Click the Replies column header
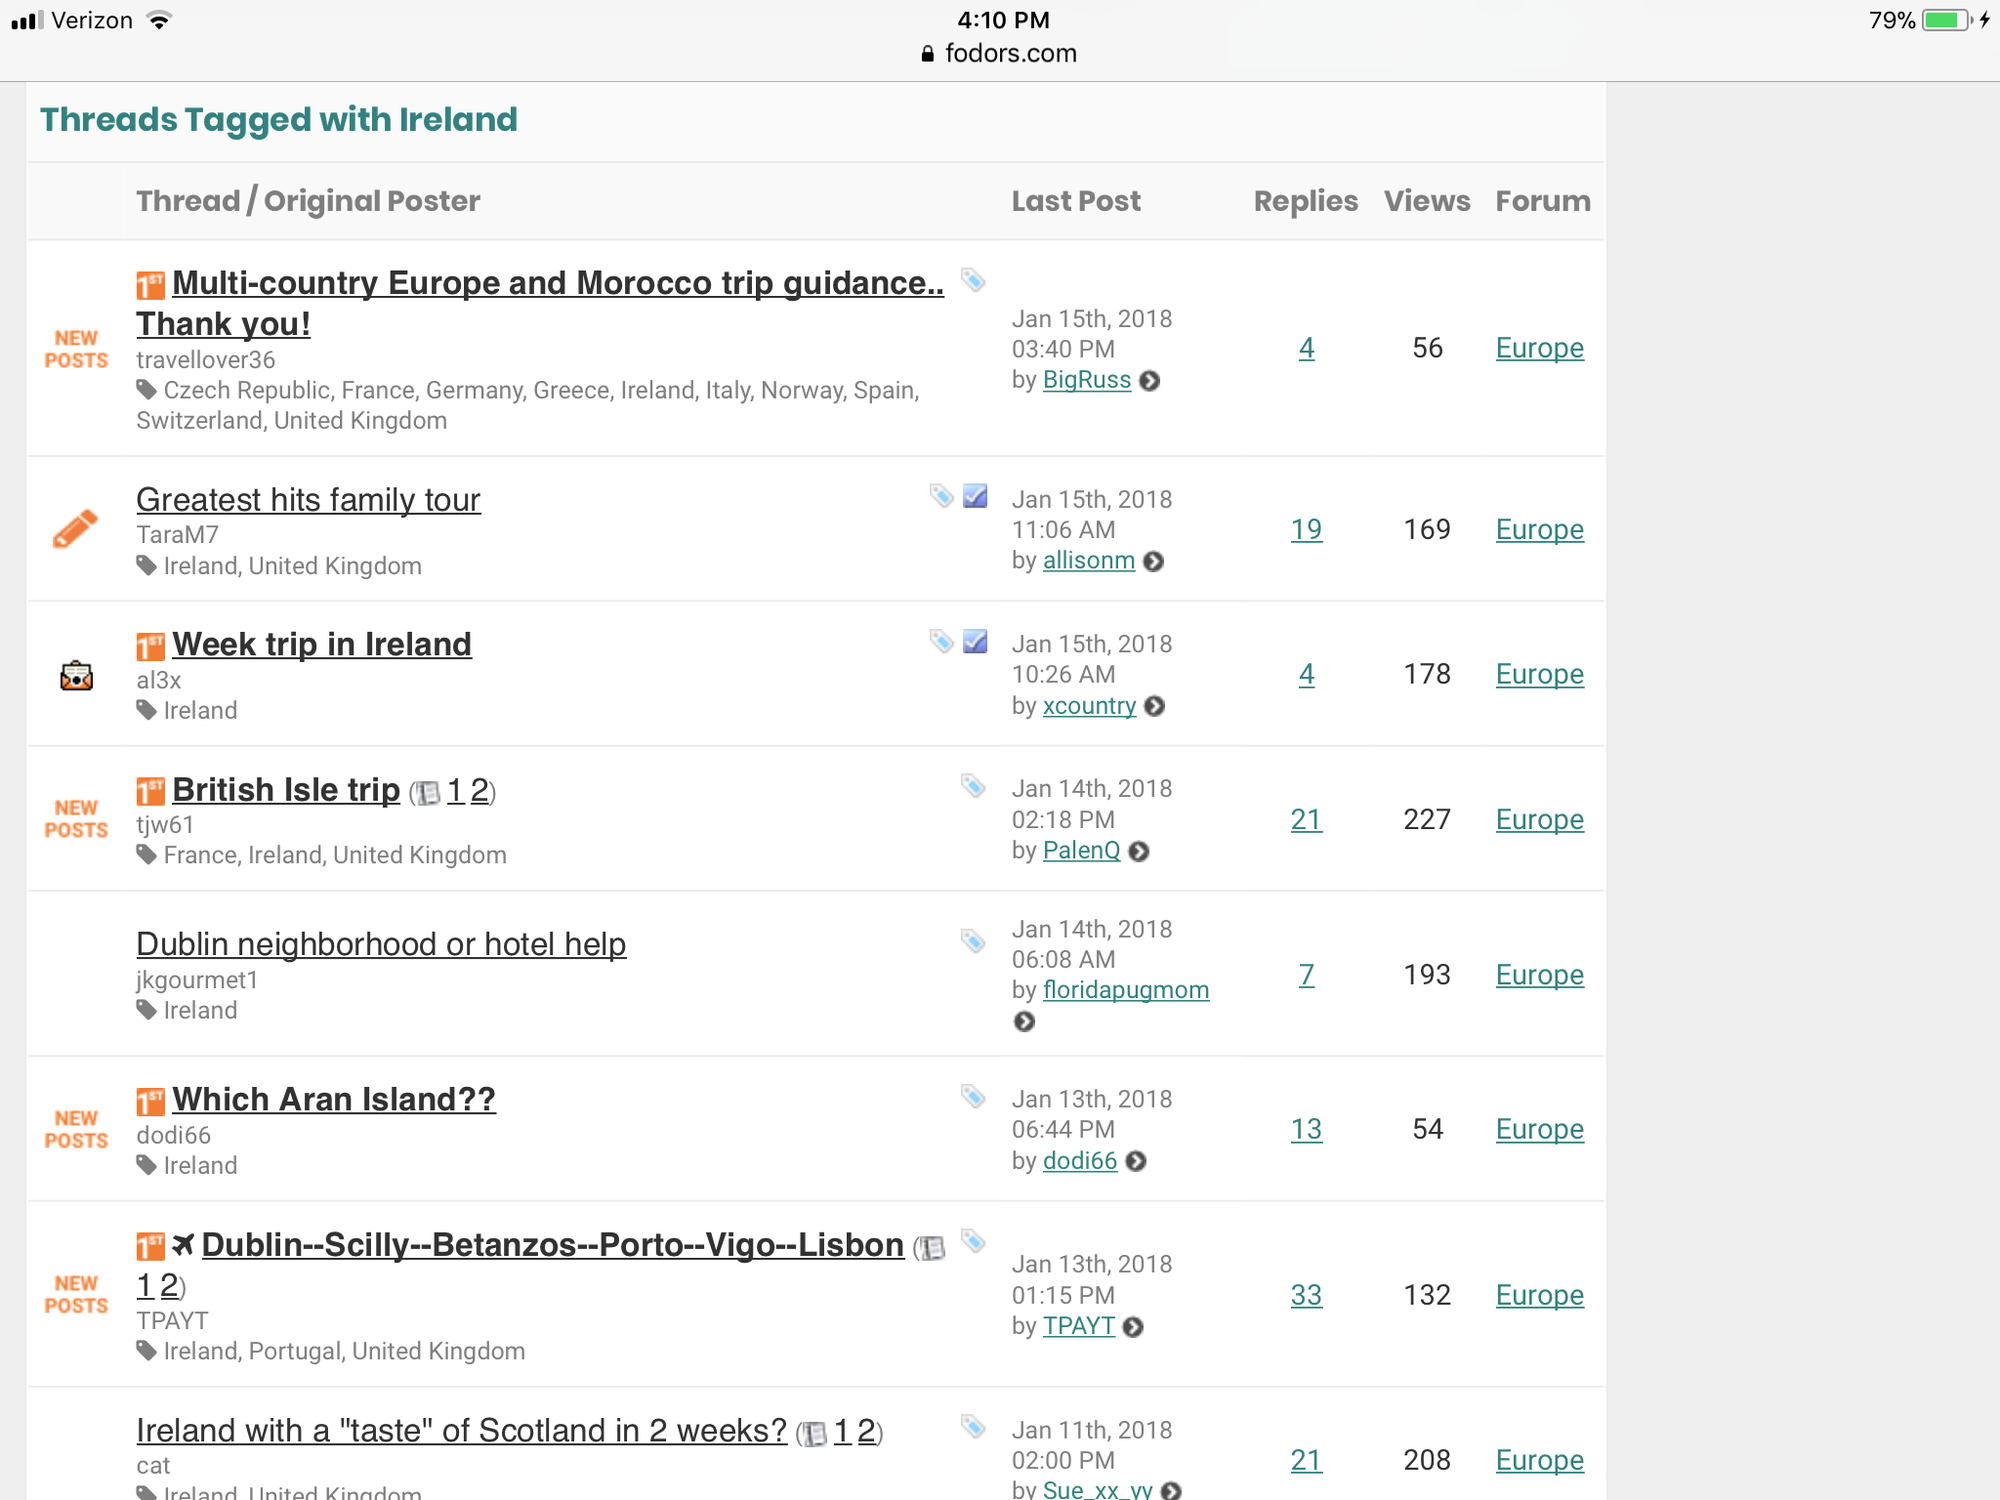Screen dimensions: 2000x1500 (1305, 201)
